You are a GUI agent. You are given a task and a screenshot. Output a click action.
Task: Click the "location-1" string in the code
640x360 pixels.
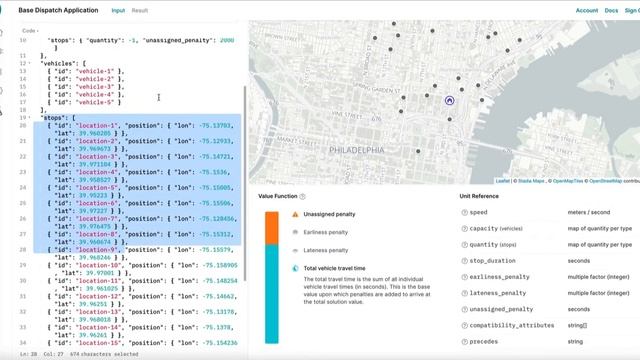[x=97, y=125]
